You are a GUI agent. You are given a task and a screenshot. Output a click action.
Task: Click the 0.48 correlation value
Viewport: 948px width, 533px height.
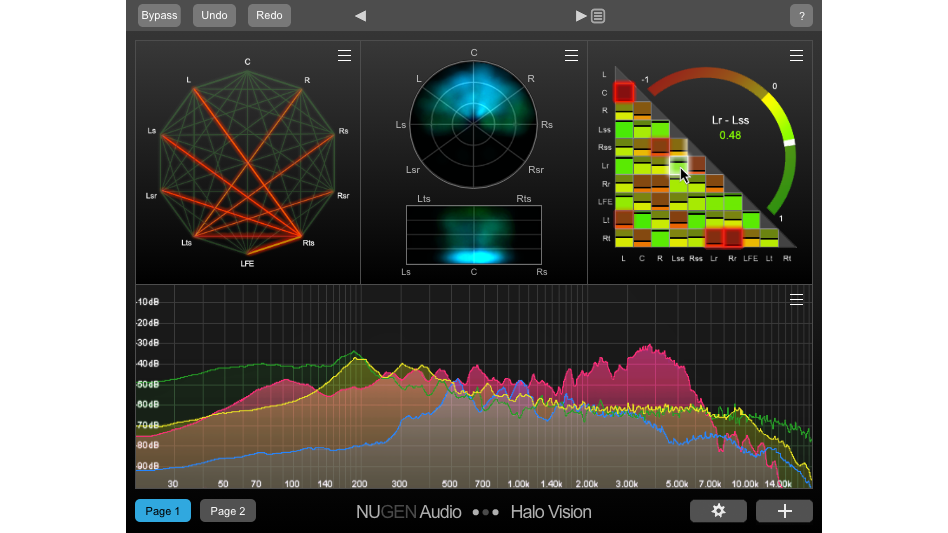click(730, 135)
